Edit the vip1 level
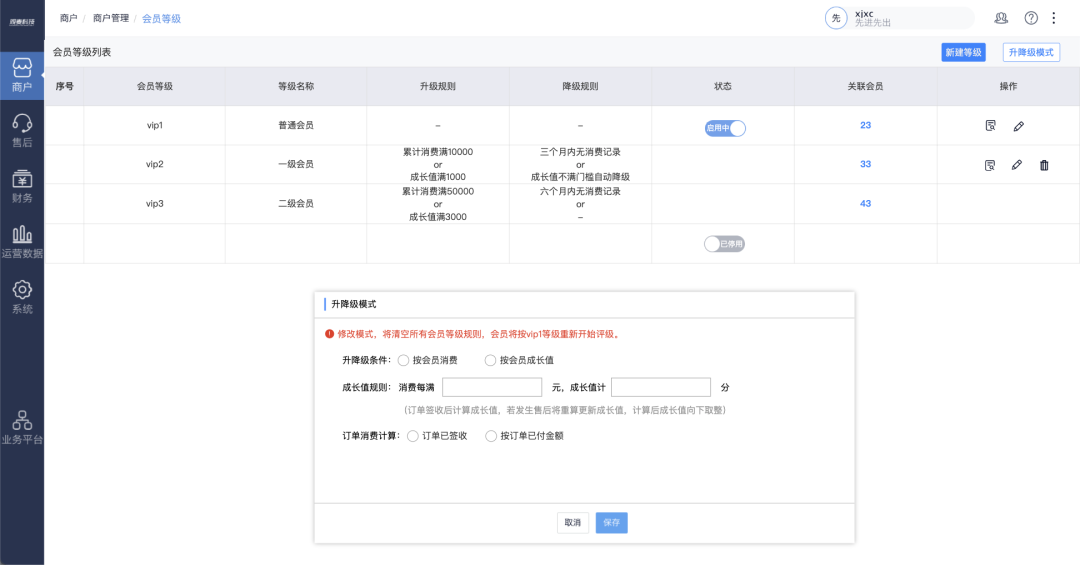 click(x=1019, y=126)
